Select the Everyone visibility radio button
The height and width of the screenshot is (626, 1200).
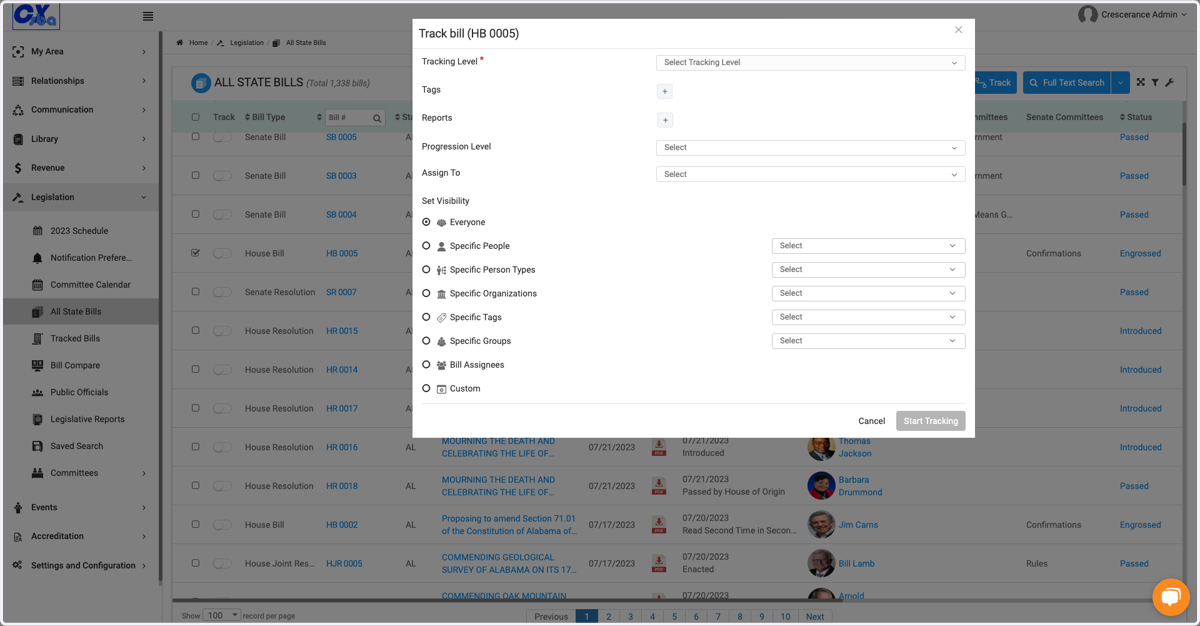427,222
